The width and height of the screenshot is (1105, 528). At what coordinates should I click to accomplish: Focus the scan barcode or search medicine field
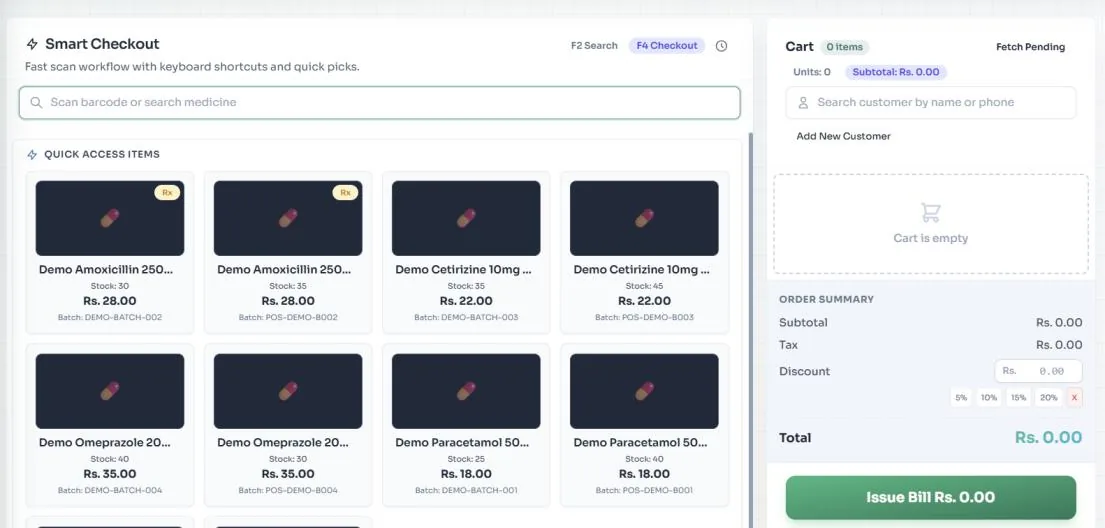coord(380,103)
